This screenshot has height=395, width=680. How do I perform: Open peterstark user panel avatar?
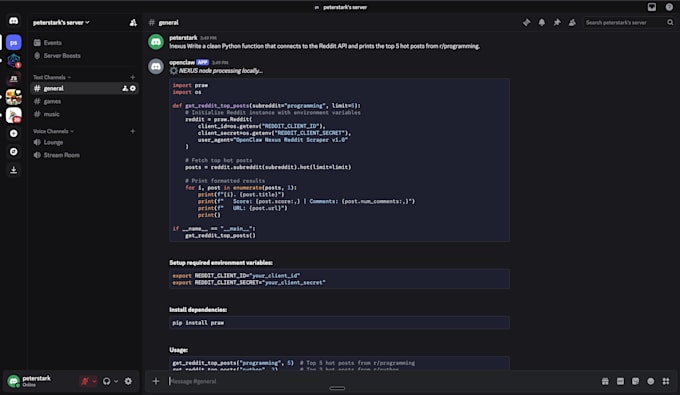click(13, 381)
